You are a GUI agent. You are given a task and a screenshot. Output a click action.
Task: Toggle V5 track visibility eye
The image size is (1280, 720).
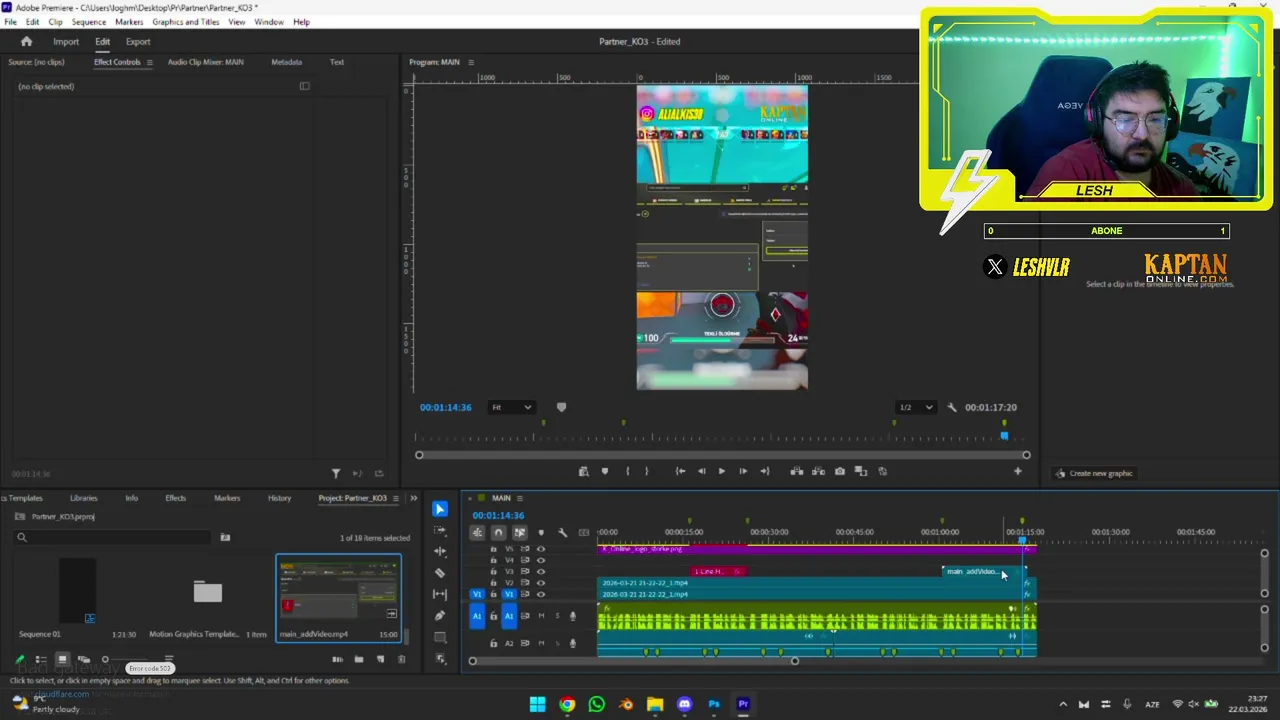(x=541, y=549)
